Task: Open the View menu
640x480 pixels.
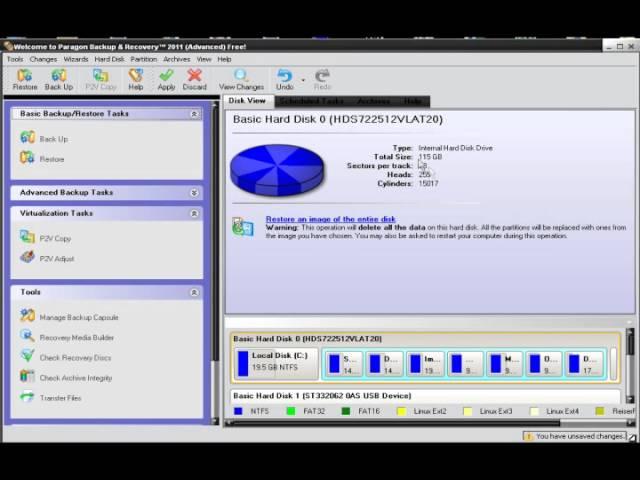Action: [x=204, y=59]
